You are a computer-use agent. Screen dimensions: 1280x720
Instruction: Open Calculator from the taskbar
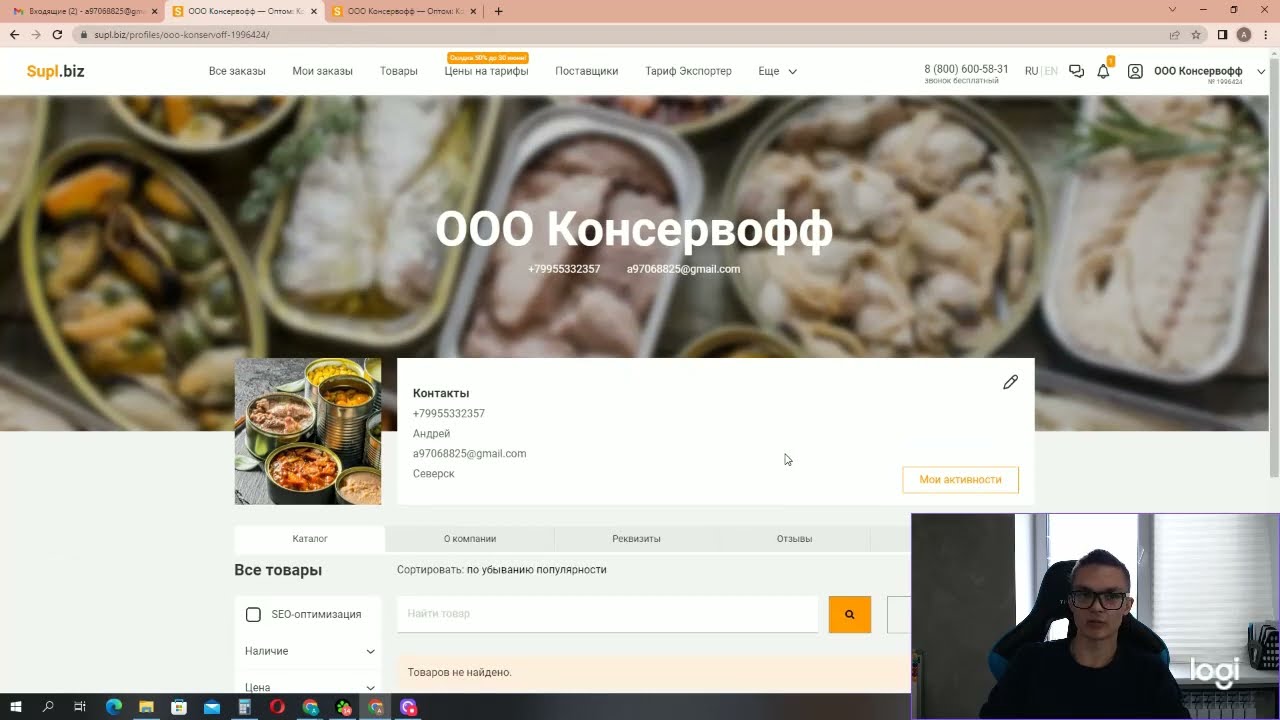point(244,707)
